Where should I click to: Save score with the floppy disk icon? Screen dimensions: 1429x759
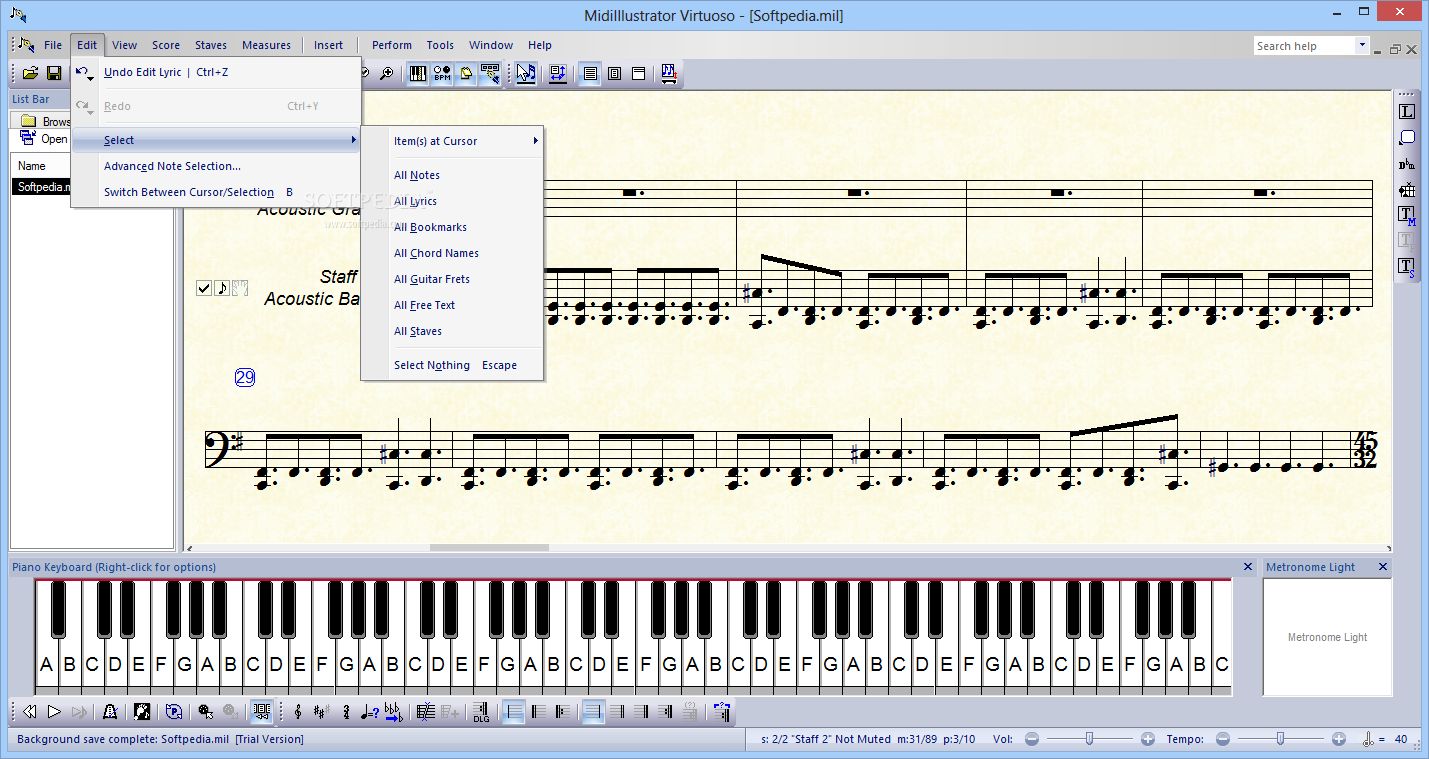pyautogui.click(x=54, y=73)
